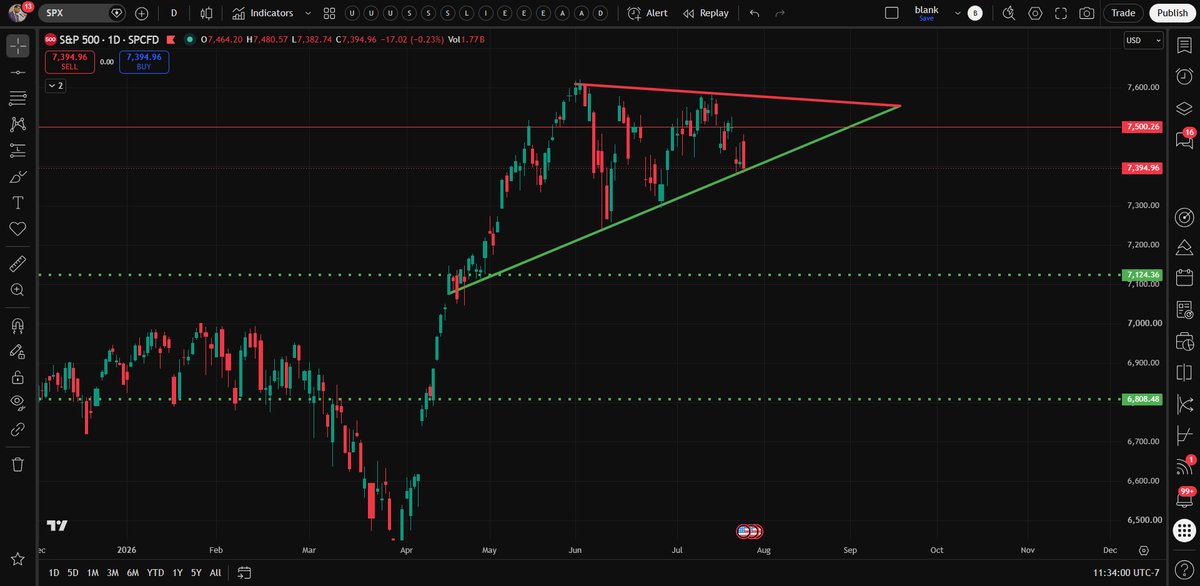Viewport: 1200px width, 586px height.
Task: Select the Text annotation tool
Action: click(17, 202)
